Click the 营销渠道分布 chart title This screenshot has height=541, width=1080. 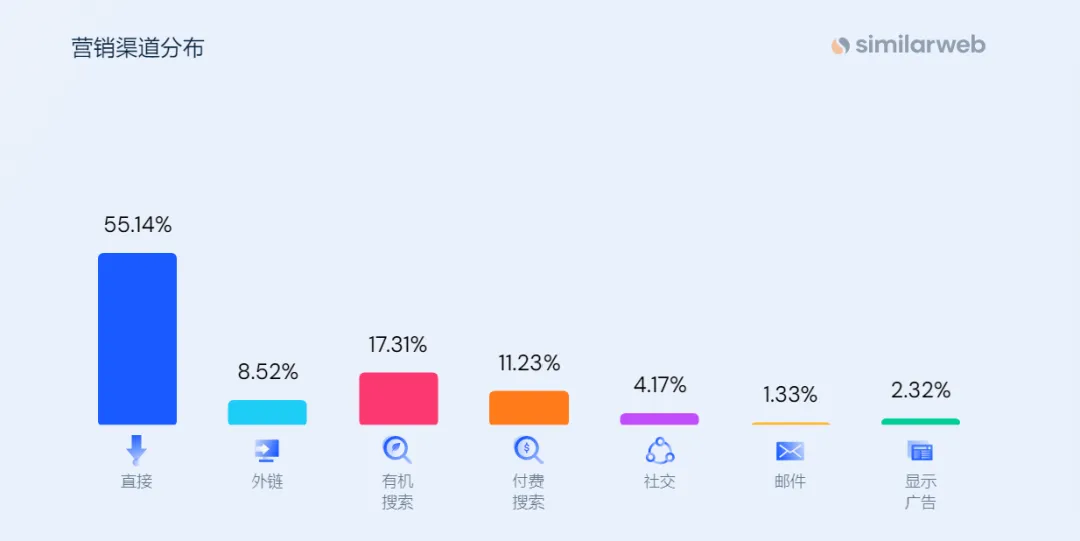point(138,48)
